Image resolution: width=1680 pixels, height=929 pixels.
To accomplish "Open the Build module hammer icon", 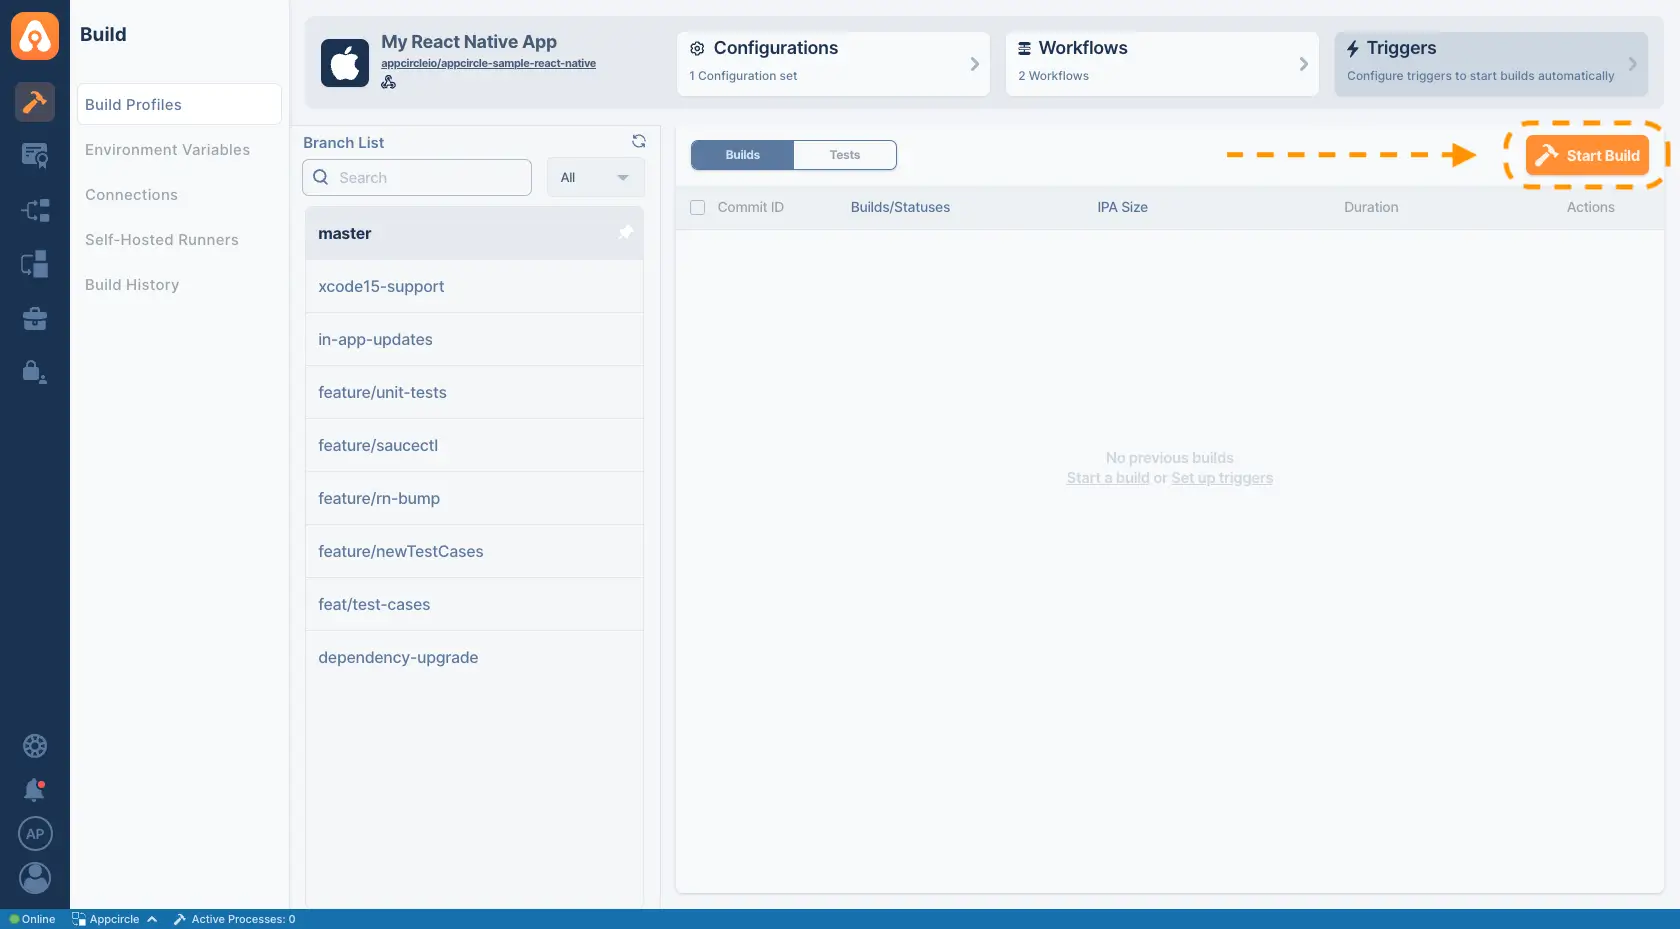I will click(35, 101).
